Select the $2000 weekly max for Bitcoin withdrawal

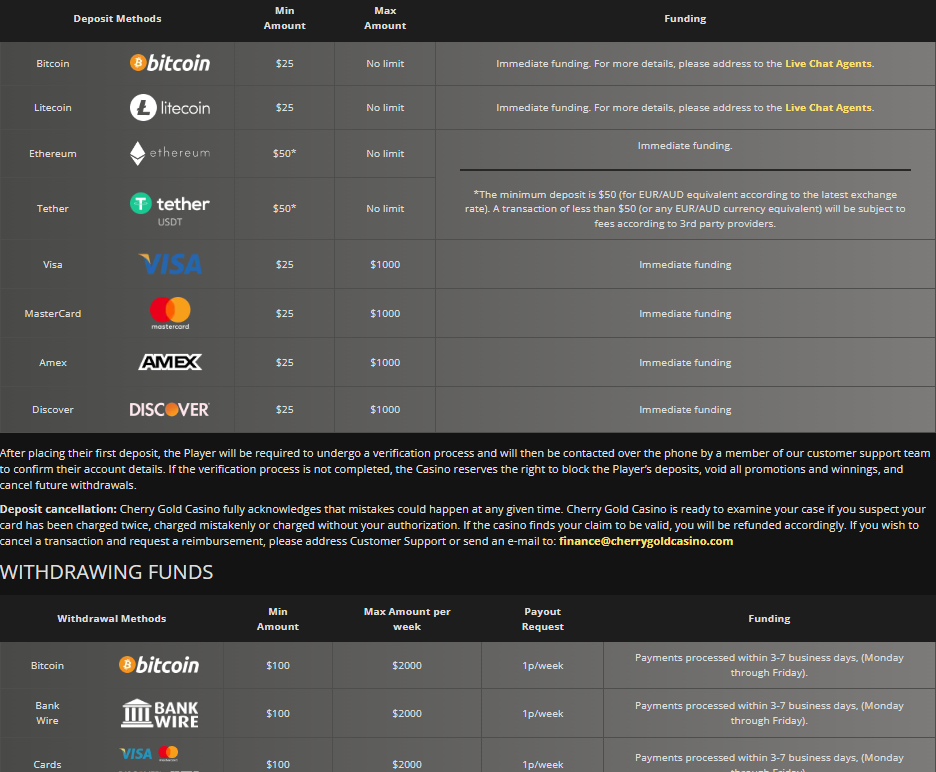(407, 665)
